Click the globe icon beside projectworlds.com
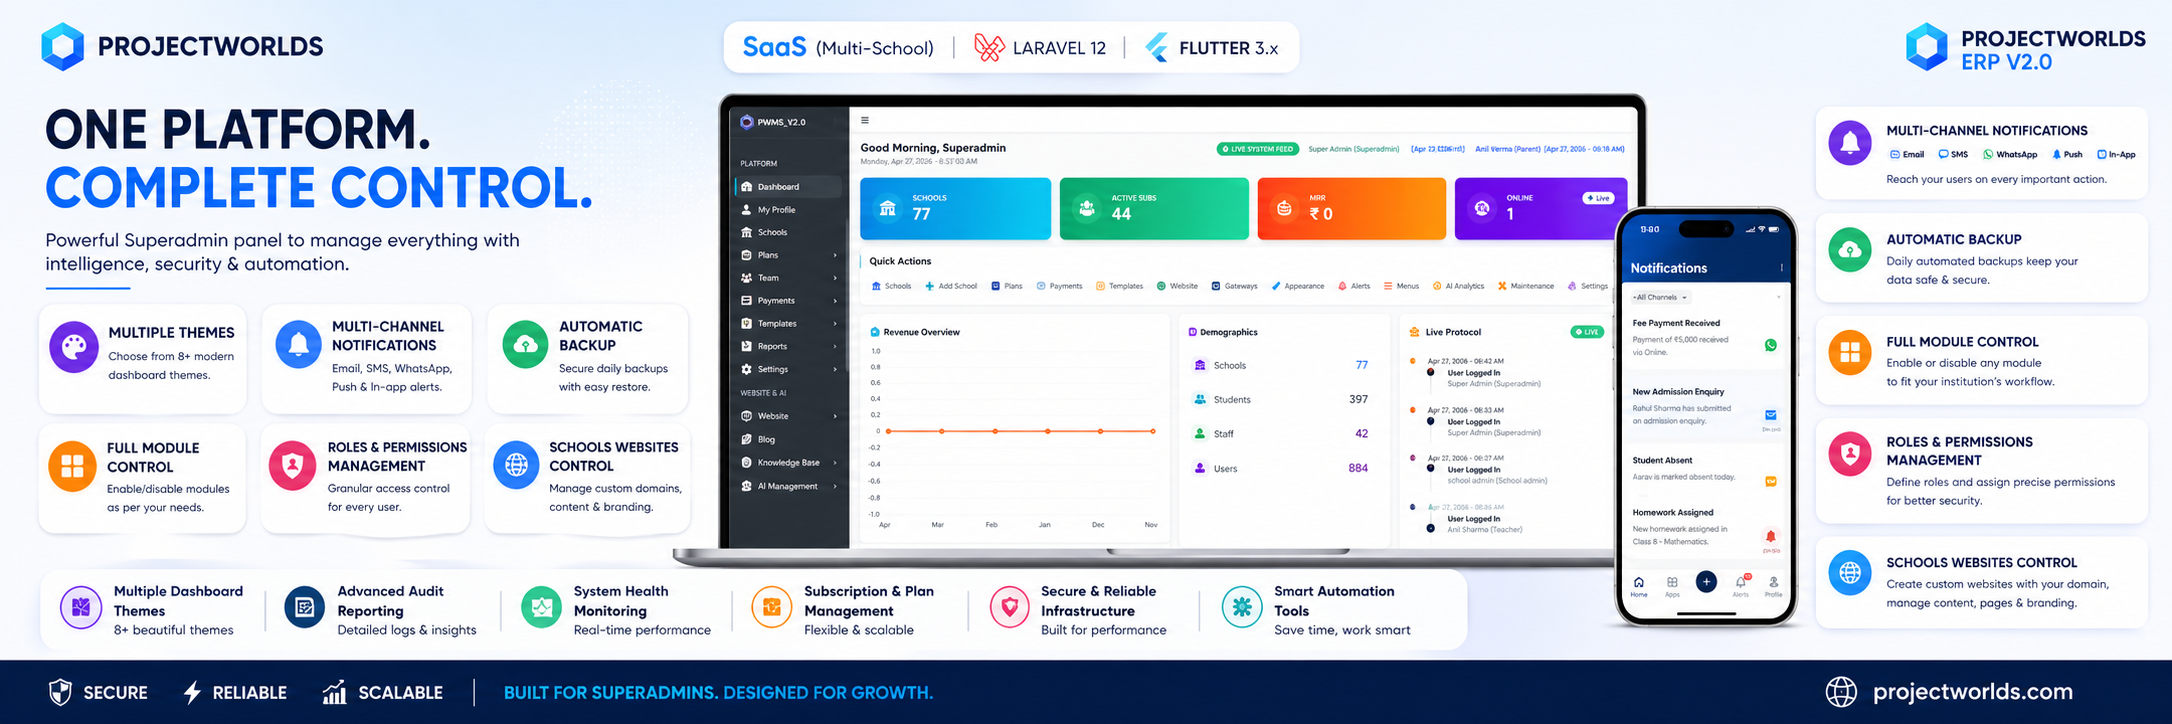The width and height of the screenshot is (2172, 724). pyautogui.click(x=1841, y=692)
